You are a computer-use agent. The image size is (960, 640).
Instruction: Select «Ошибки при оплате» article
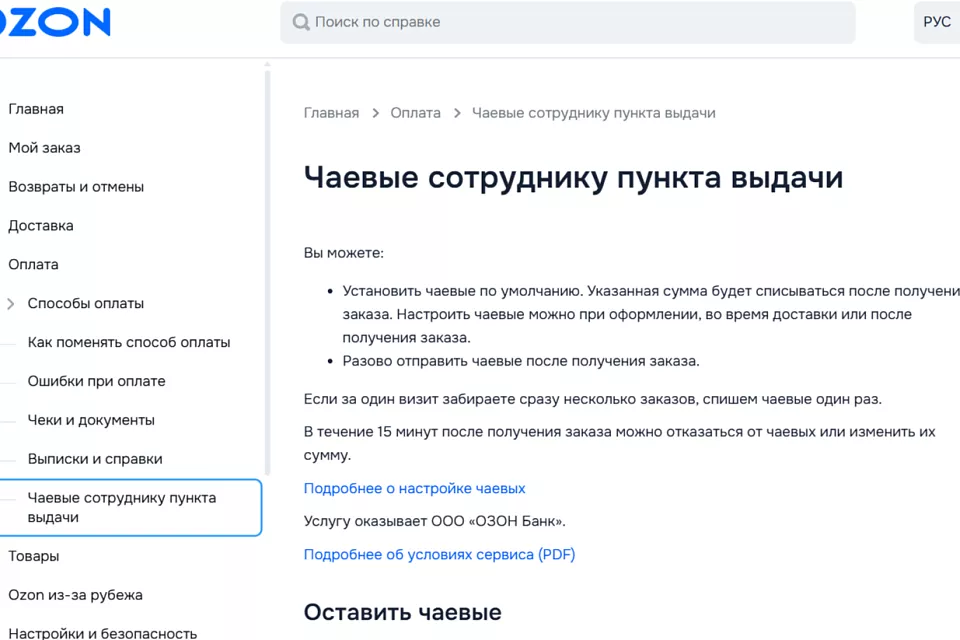click(97, 381)
